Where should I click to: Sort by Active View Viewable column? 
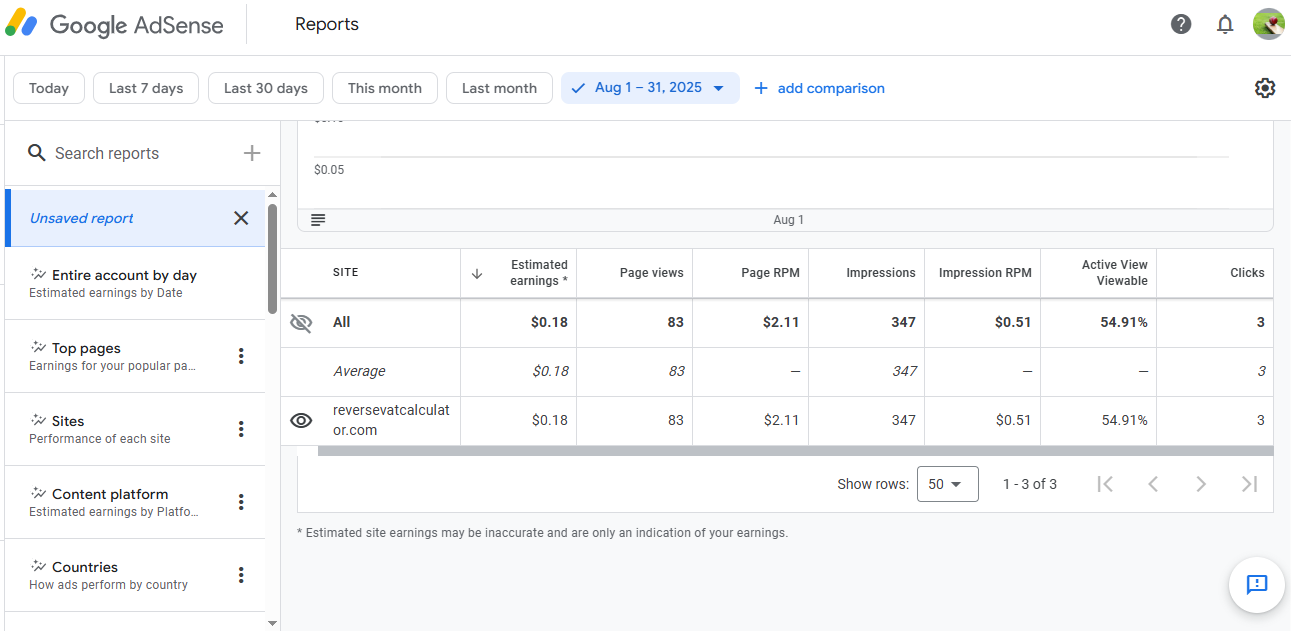click(x=1115, y=273)
